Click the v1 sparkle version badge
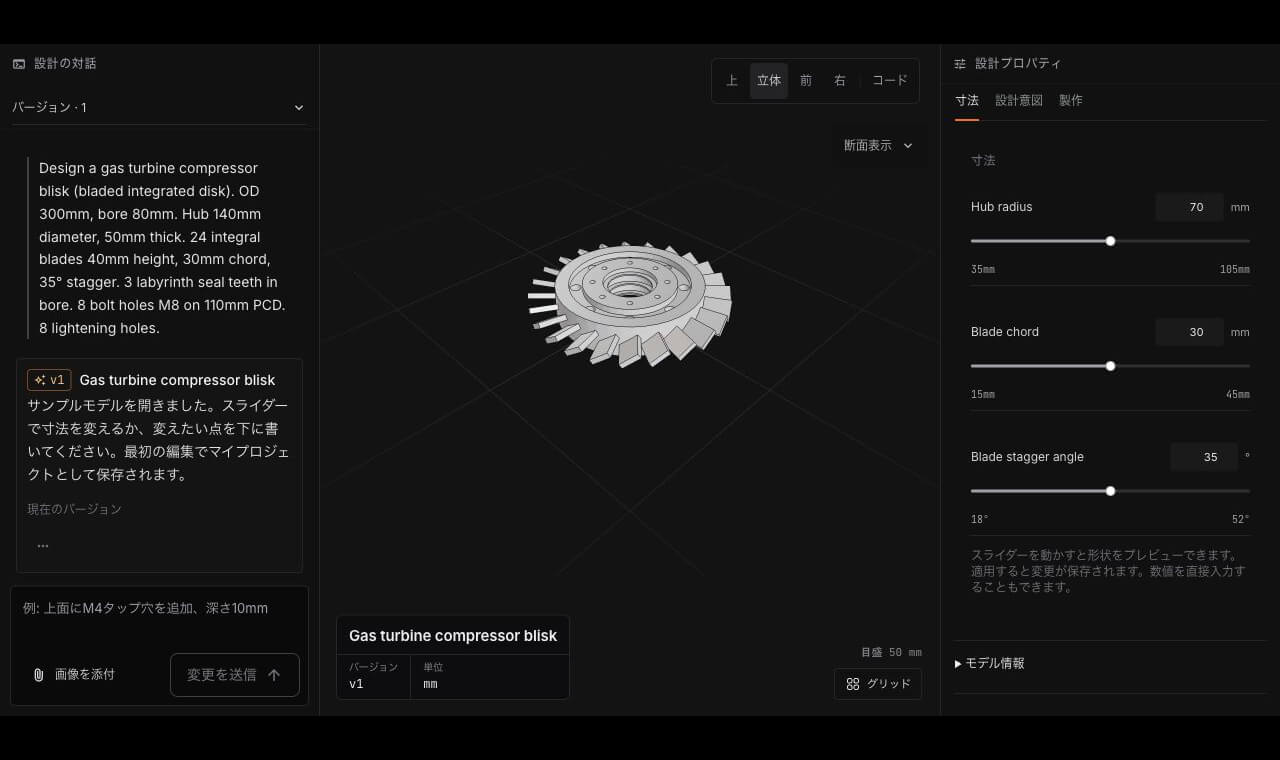The height and width of the screenshot is (760, 1280). click(x=49, y=380)
